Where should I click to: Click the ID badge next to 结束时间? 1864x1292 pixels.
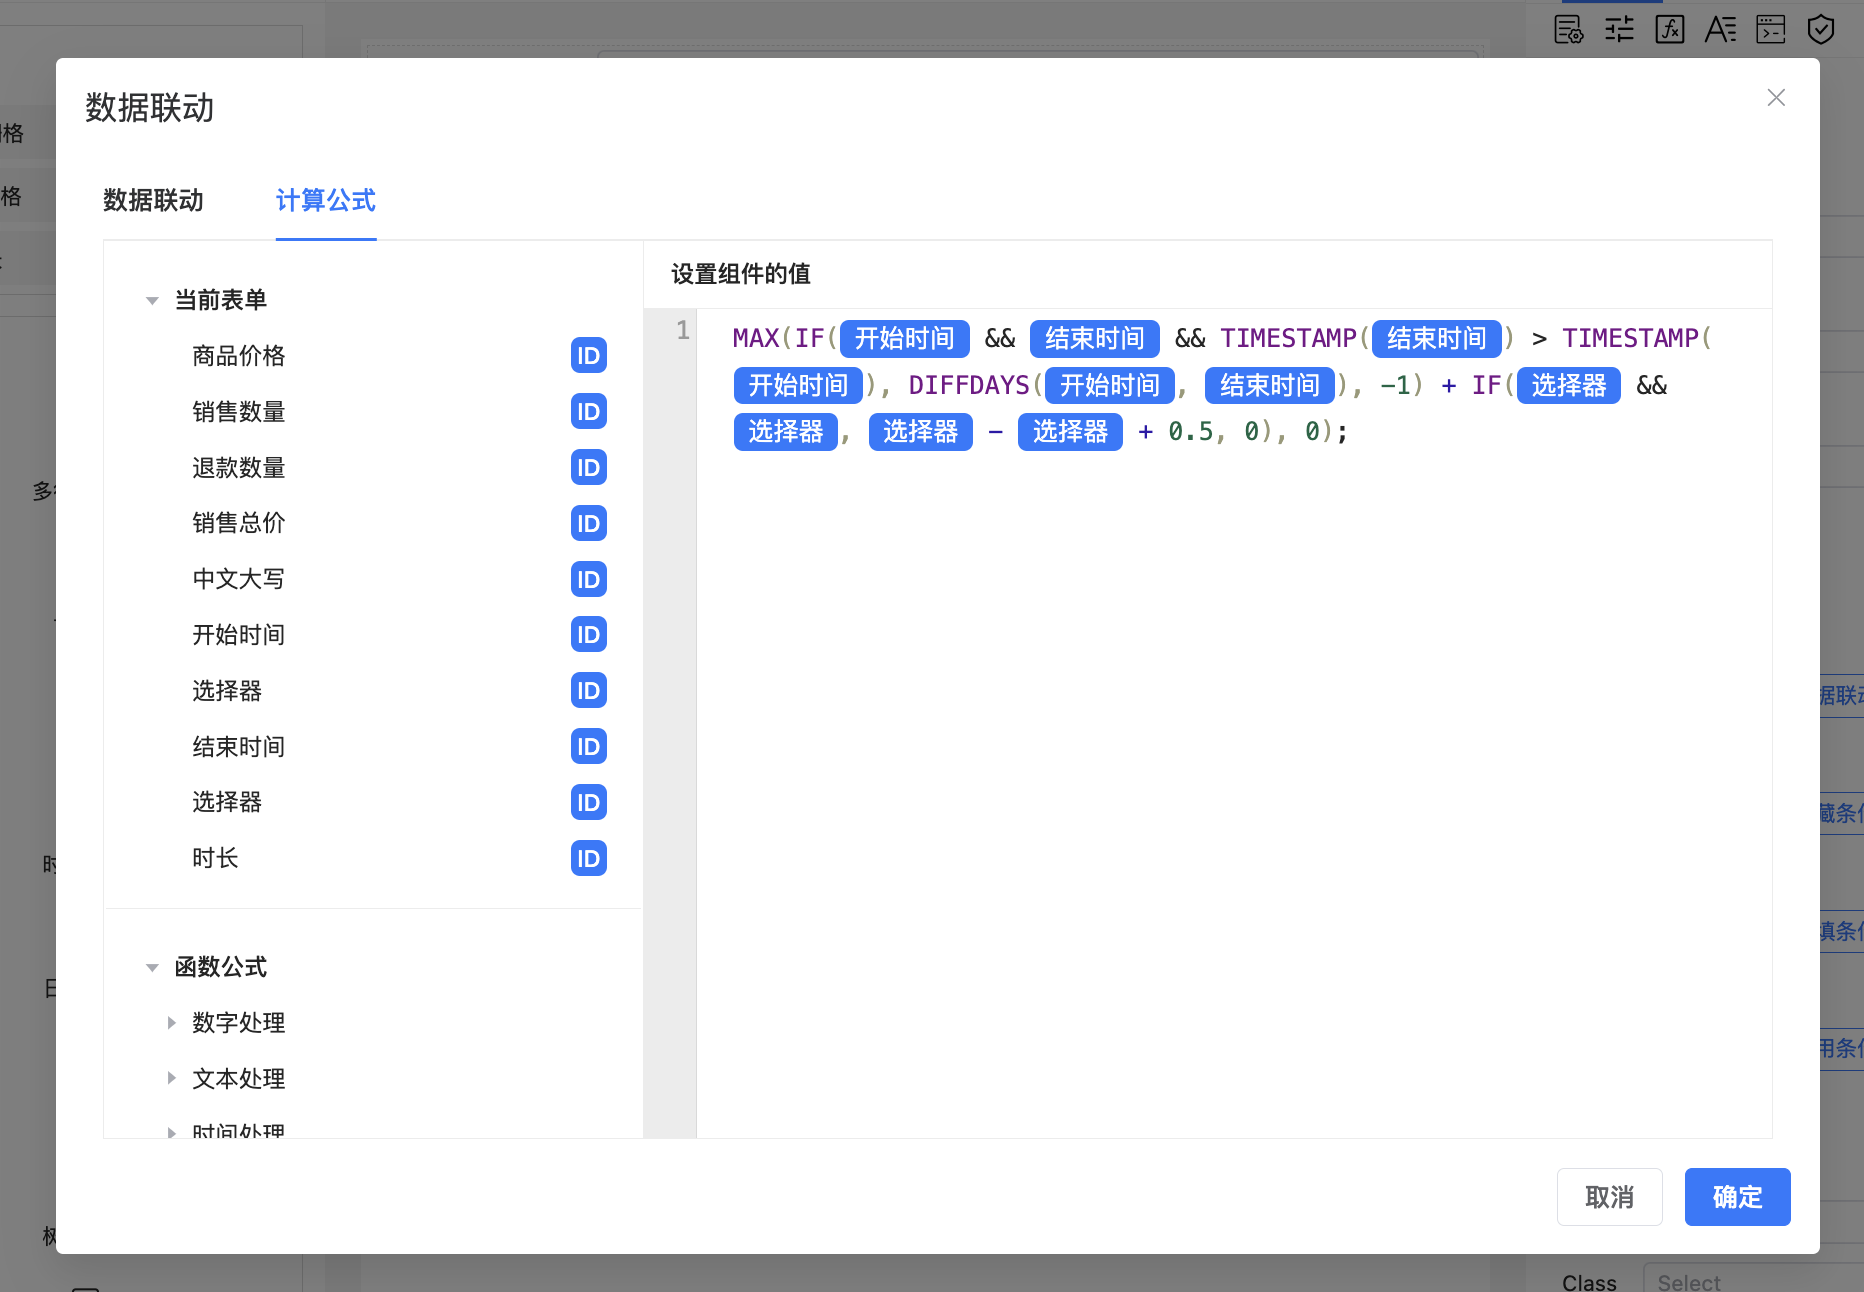point(588,747)
